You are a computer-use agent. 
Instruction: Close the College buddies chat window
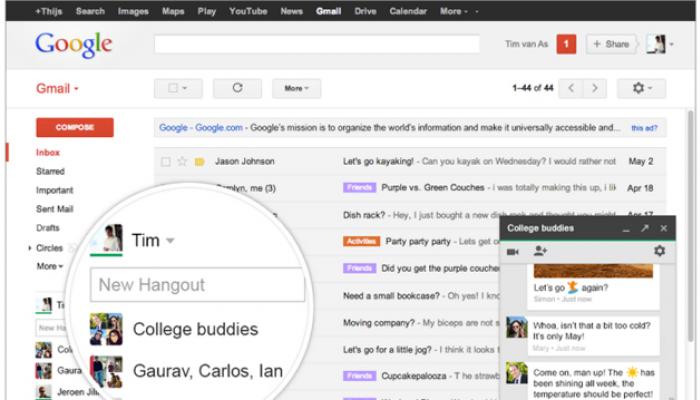tap(664, 228)
